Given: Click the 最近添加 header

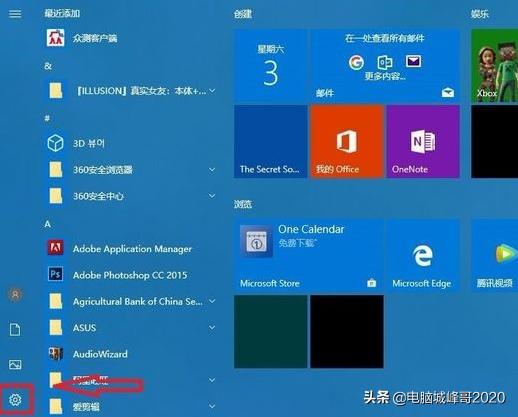Looking at the screenshot, I should pyautogui.click(x=62, y=13).
